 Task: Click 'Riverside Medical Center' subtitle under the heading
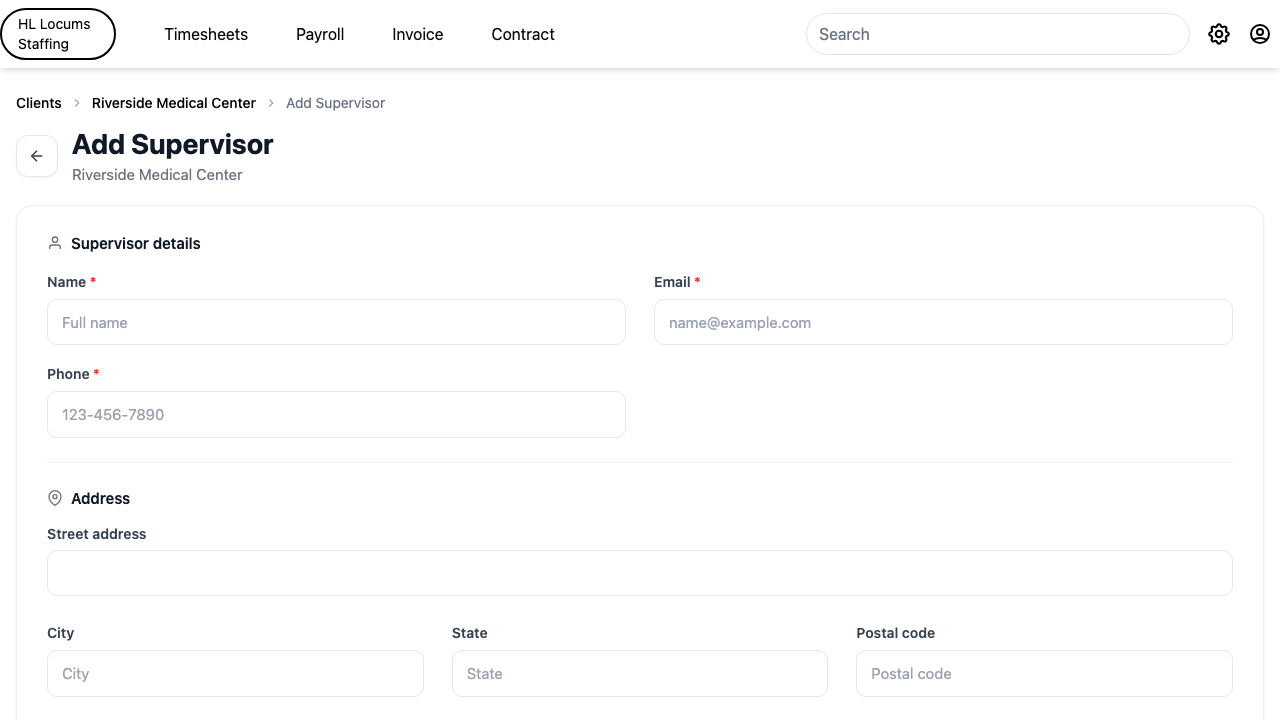[x=157, y=175]
